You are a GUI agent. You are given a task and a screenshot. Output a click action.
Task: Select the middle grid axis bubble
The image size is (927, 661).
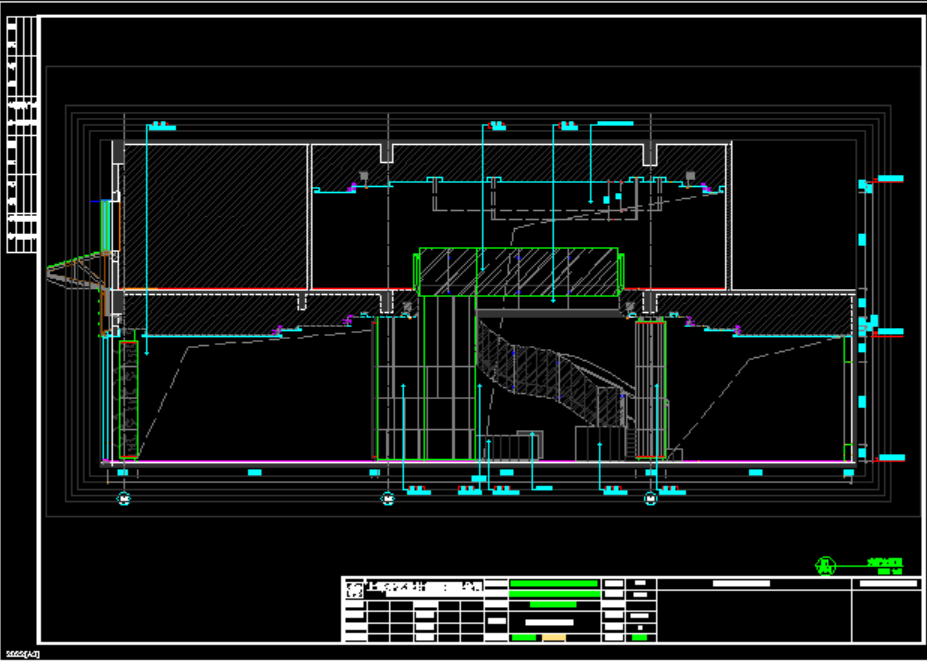[x=388, y=500]
